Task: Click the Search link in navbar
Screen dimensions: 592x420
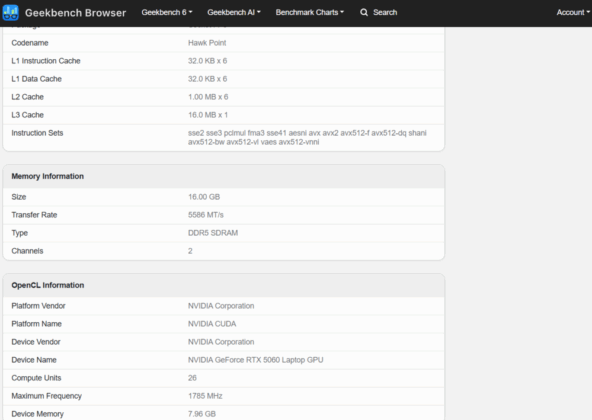Action: click(385, 12)
